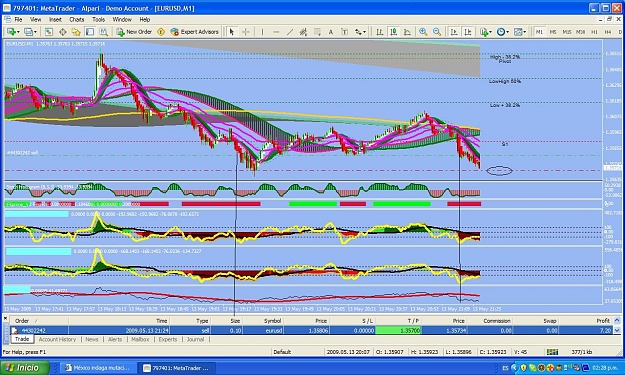Select the Fibonacci Retracement tool
The height and width of the screenshot is (375, 625).
point(317,32)
